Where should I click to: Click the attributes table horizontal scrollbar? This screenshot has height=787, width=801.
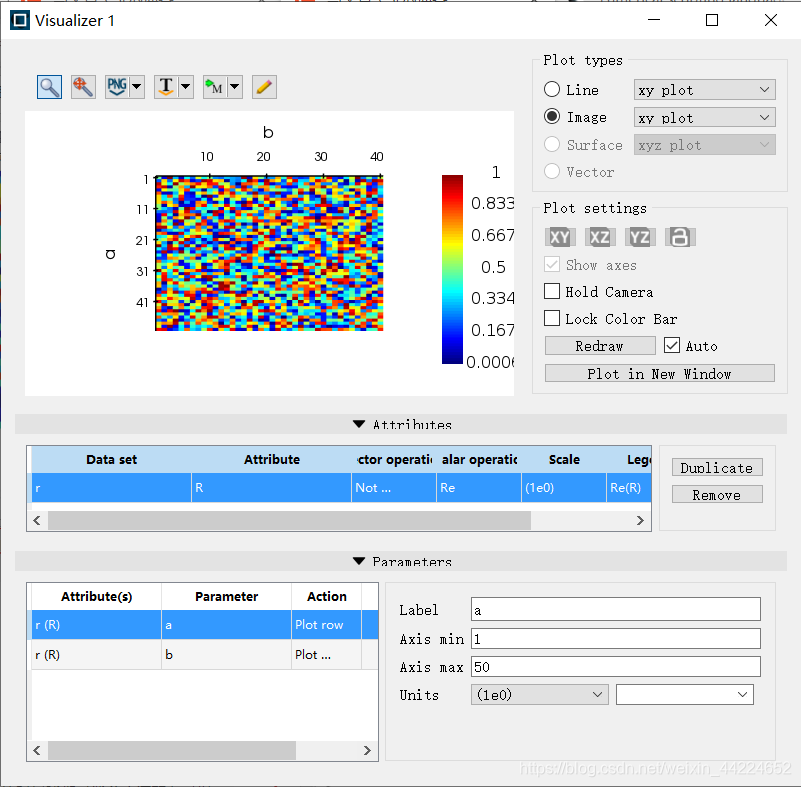pos(289,520)
